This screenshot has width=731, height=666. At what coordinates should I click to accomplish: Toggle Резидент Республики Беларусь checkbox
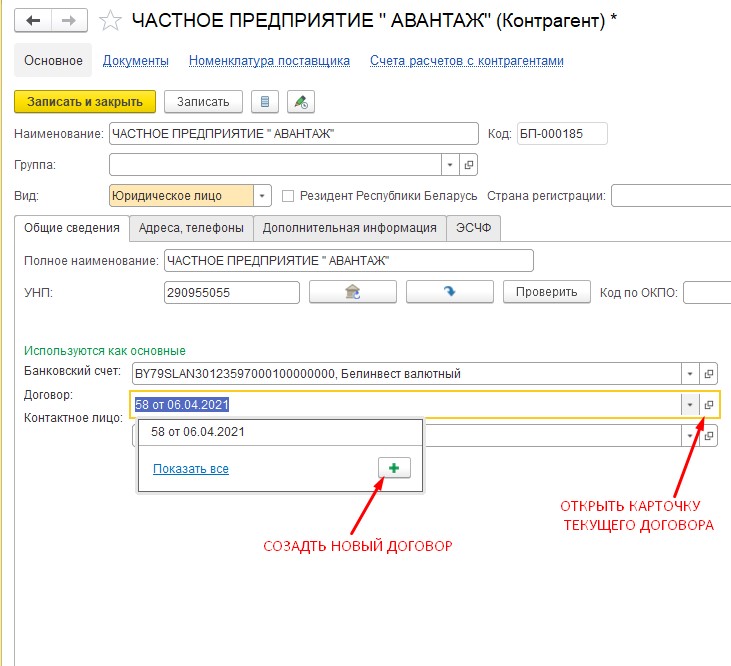tap(288, 196)
